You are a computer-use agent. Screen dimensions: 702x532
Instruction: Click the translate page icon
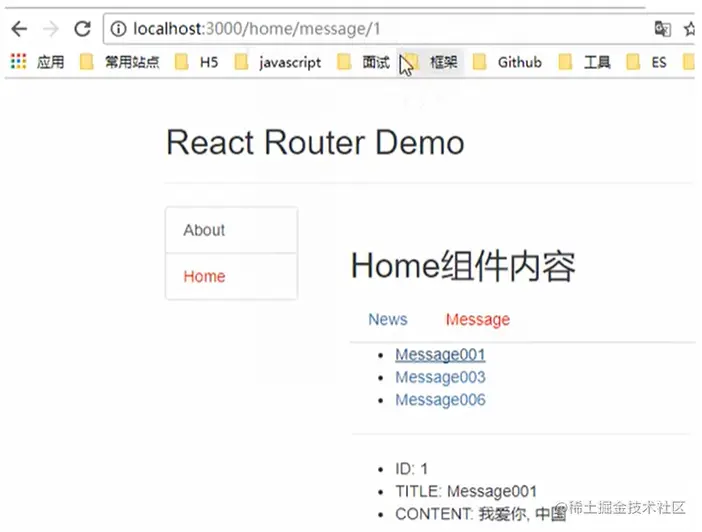pos(662,29)
